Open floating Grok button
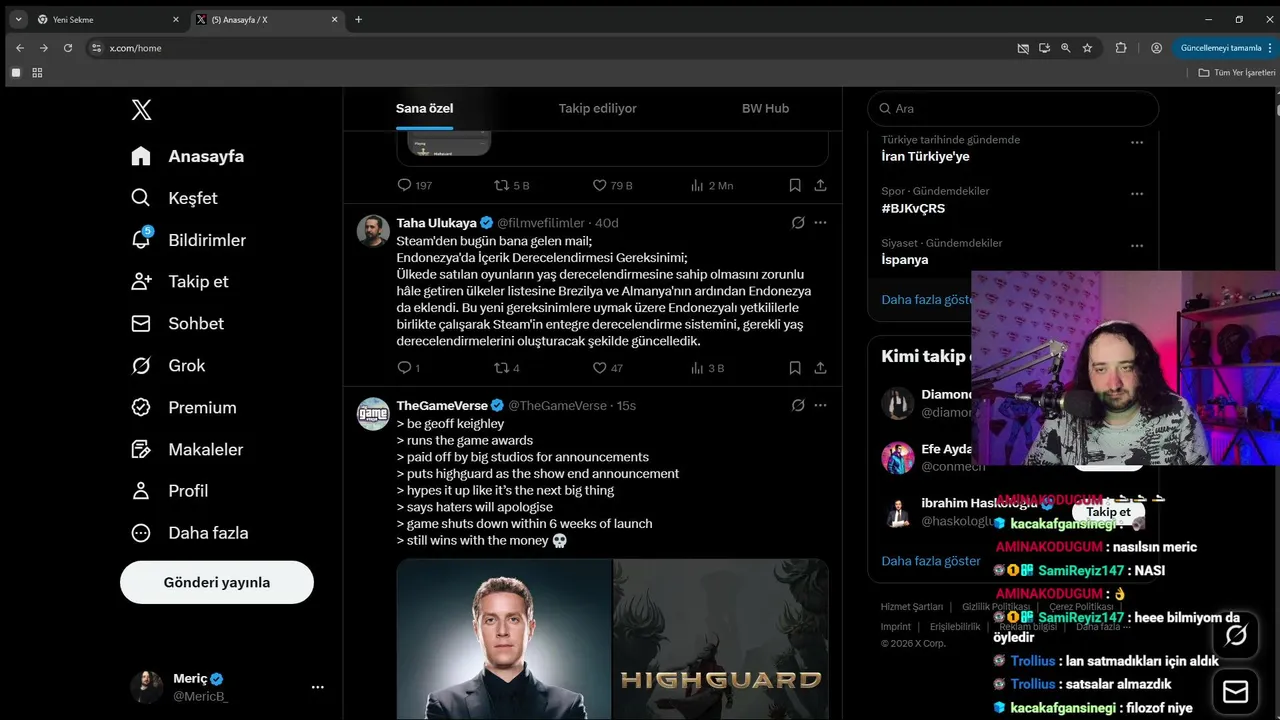 pyautogui.click(x=1236, y=634)
